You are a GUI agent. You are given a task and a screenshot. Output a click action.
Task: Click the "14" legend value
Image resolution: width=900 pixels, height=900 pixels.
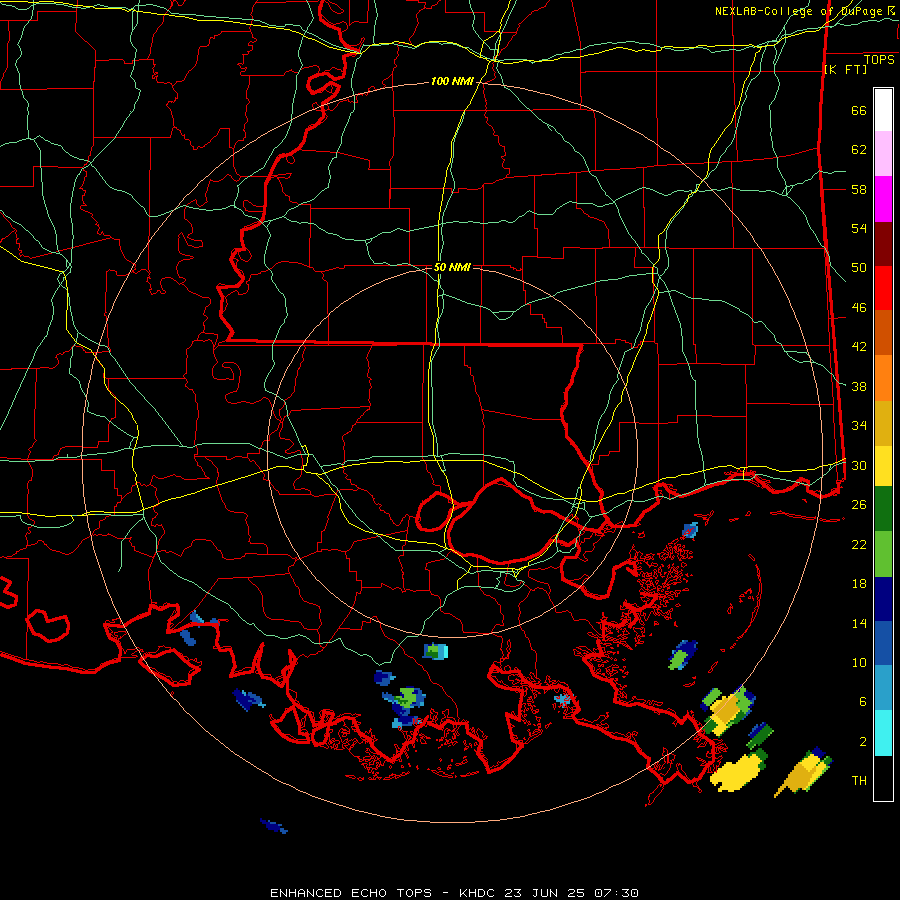pos(859,624)
